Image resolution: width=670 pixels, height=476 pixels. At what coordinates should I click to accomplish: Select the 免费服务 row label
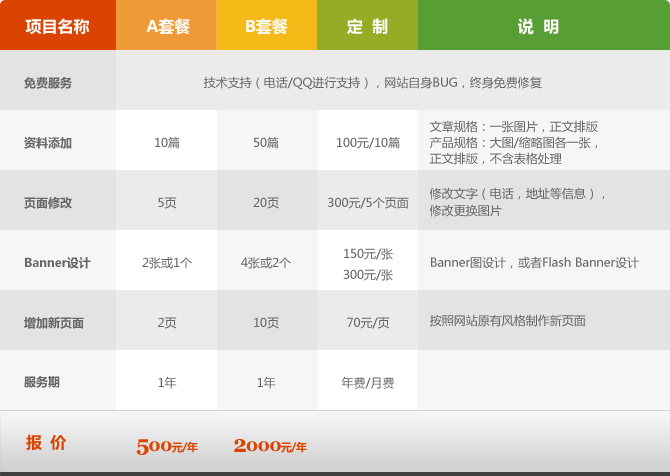point(48,83)
